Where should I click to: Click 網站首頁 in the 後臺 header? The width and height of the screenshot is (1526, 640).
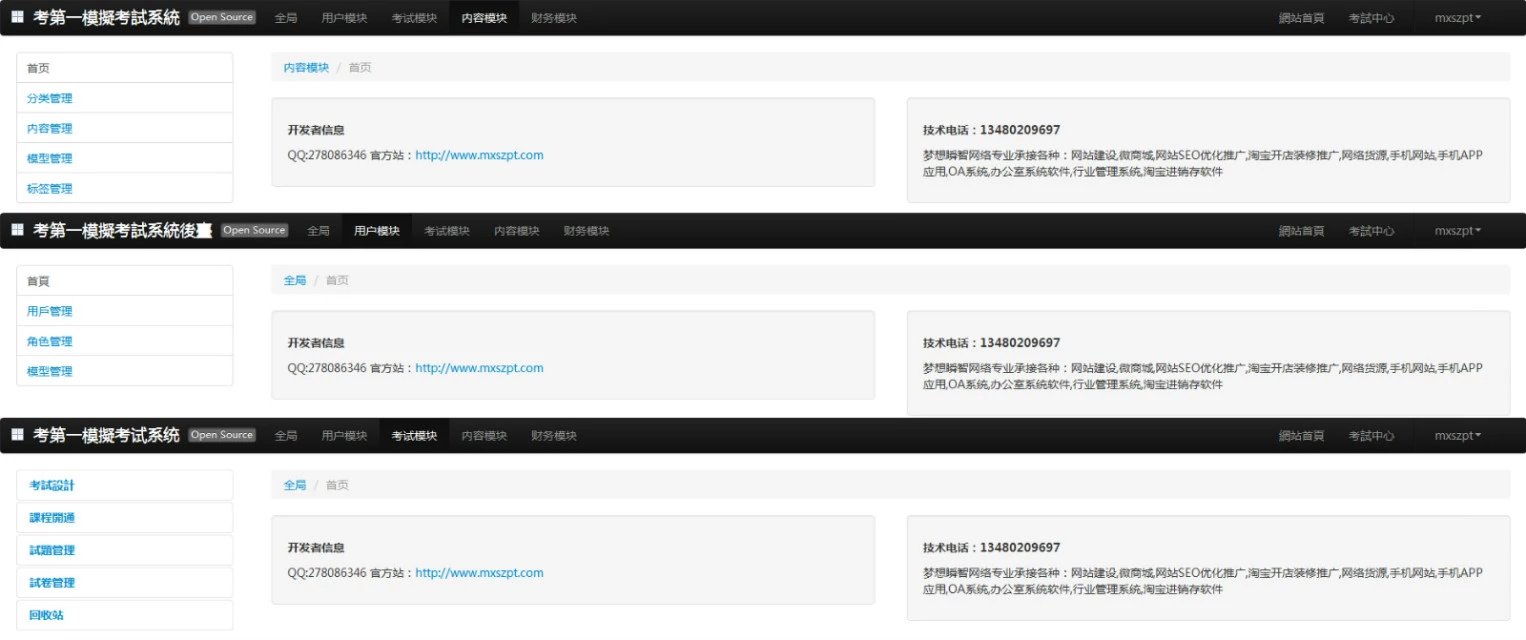[1301, 231]
